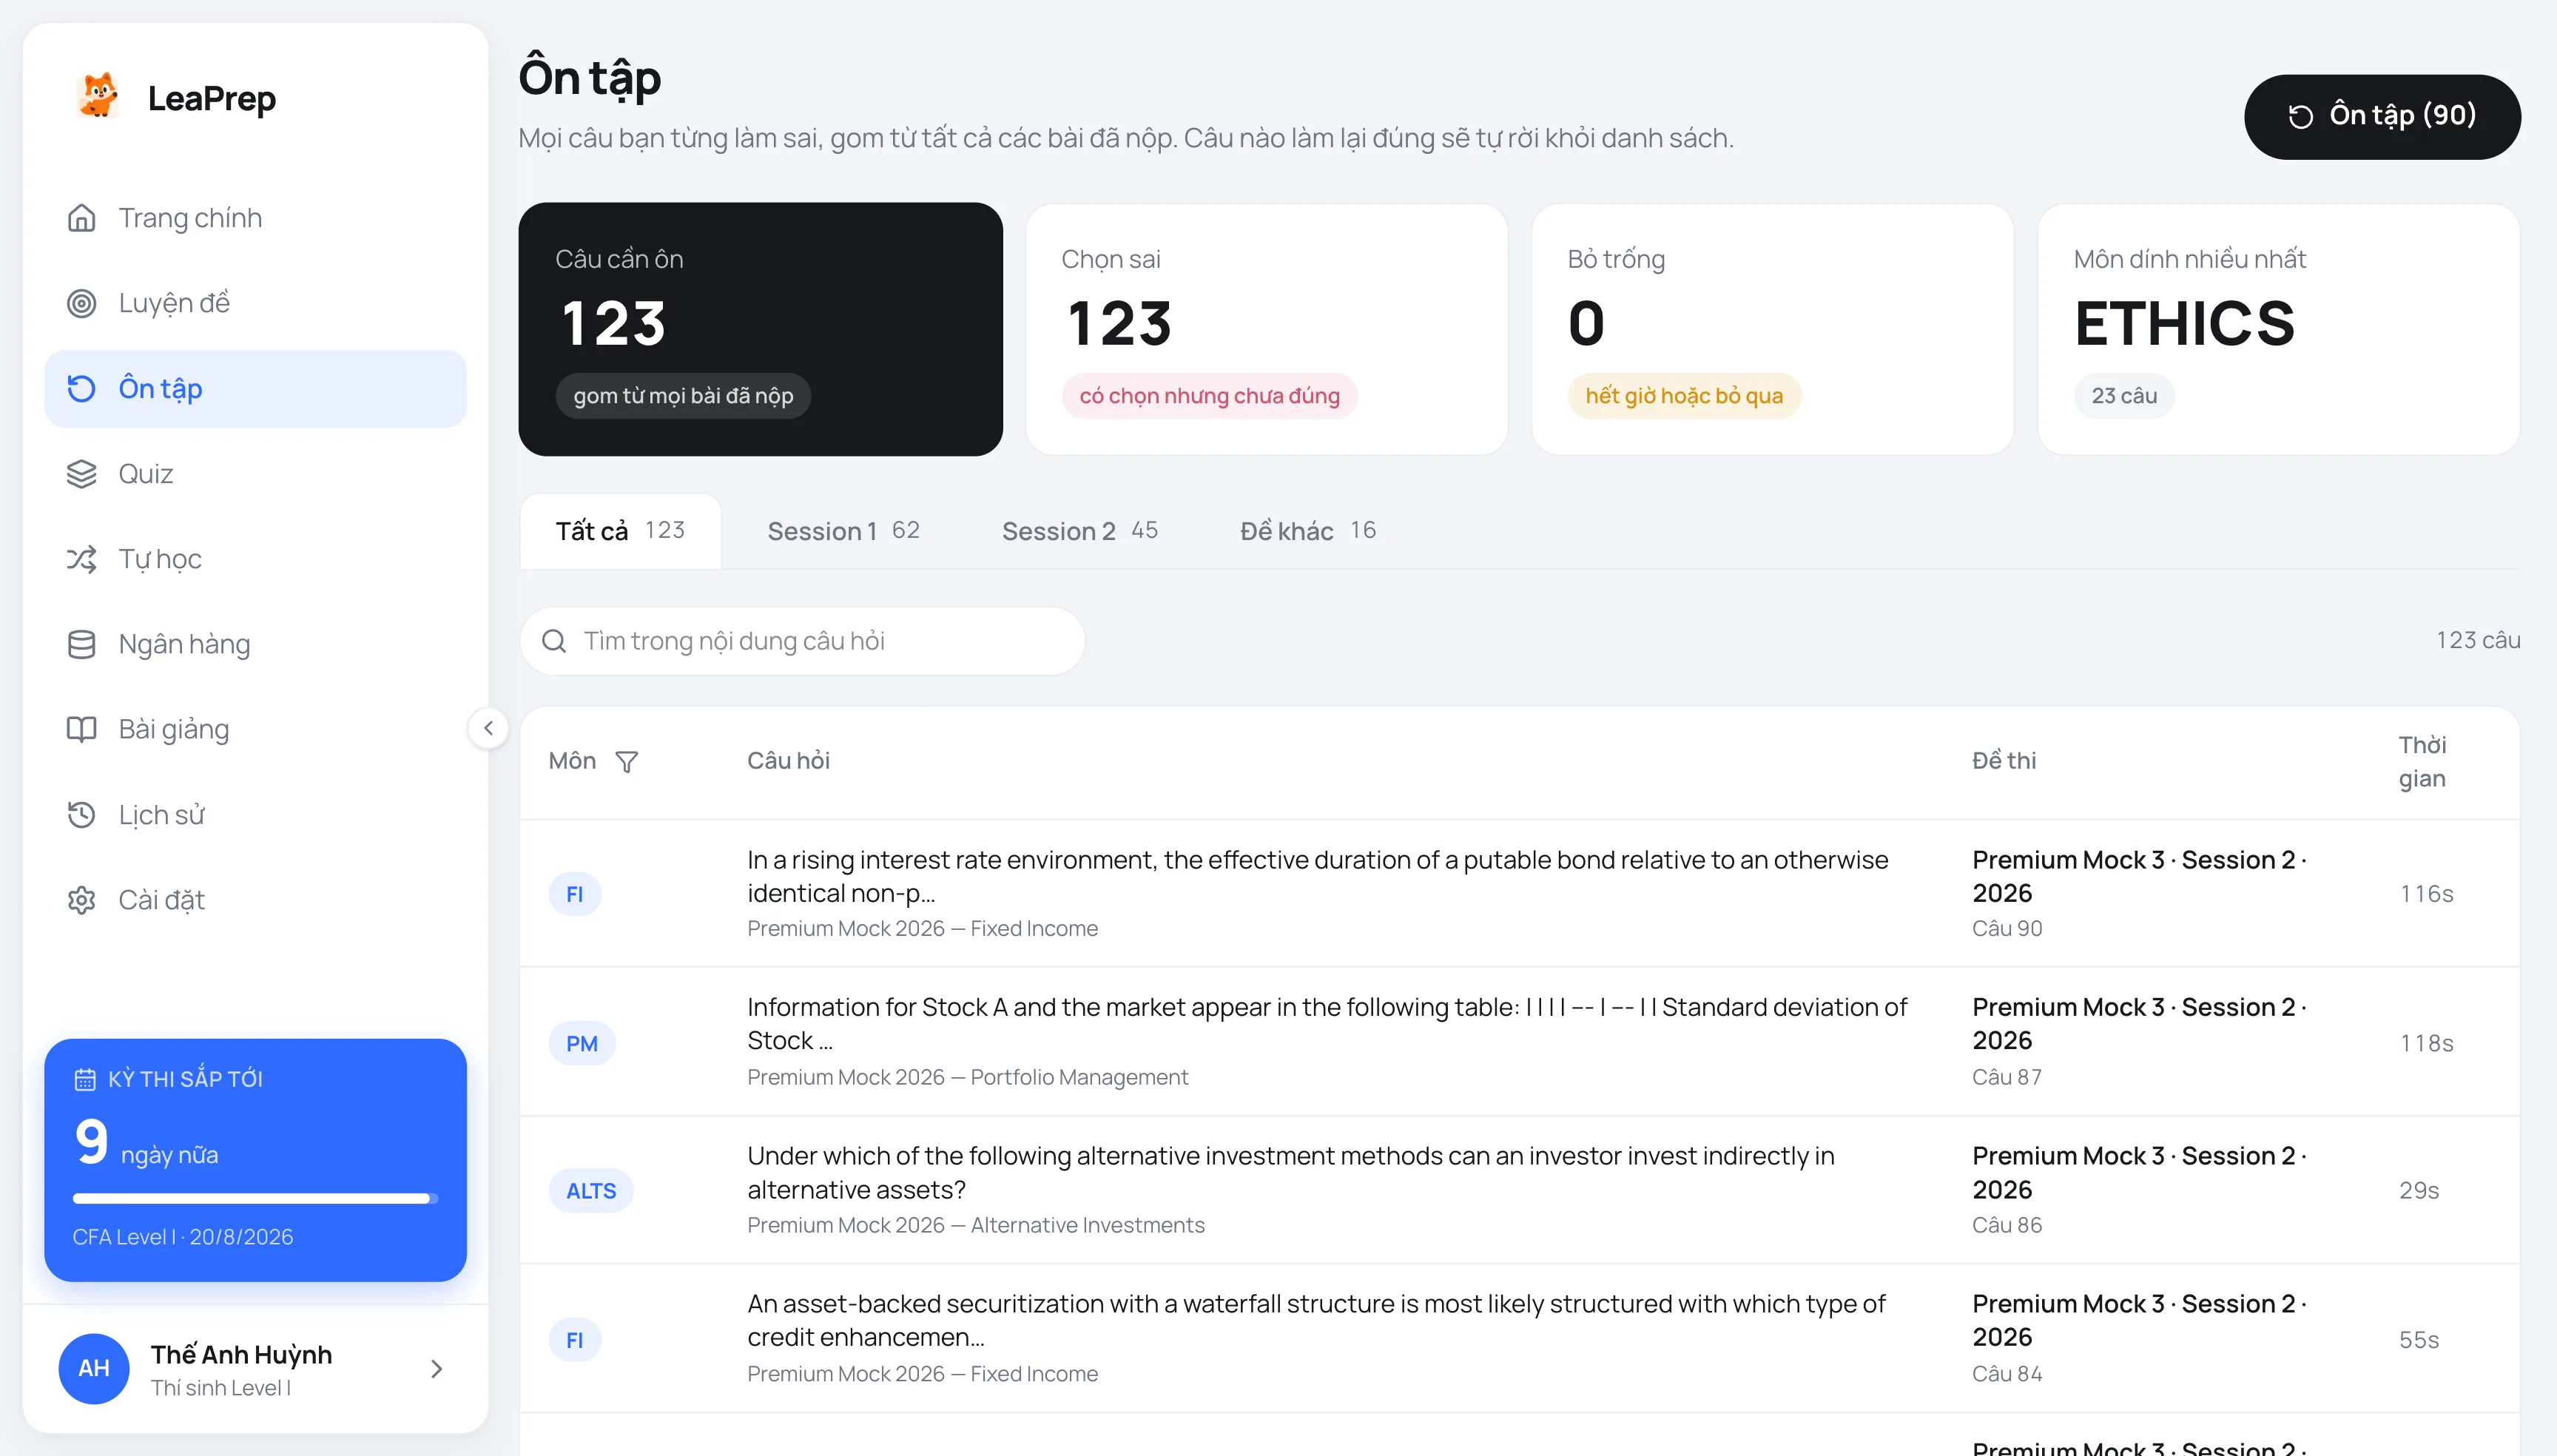Viewport: 2557px width, 1456px height.
Task: Click the Kỳ thi sắp tới countdown card
Action: point(255,1160)
